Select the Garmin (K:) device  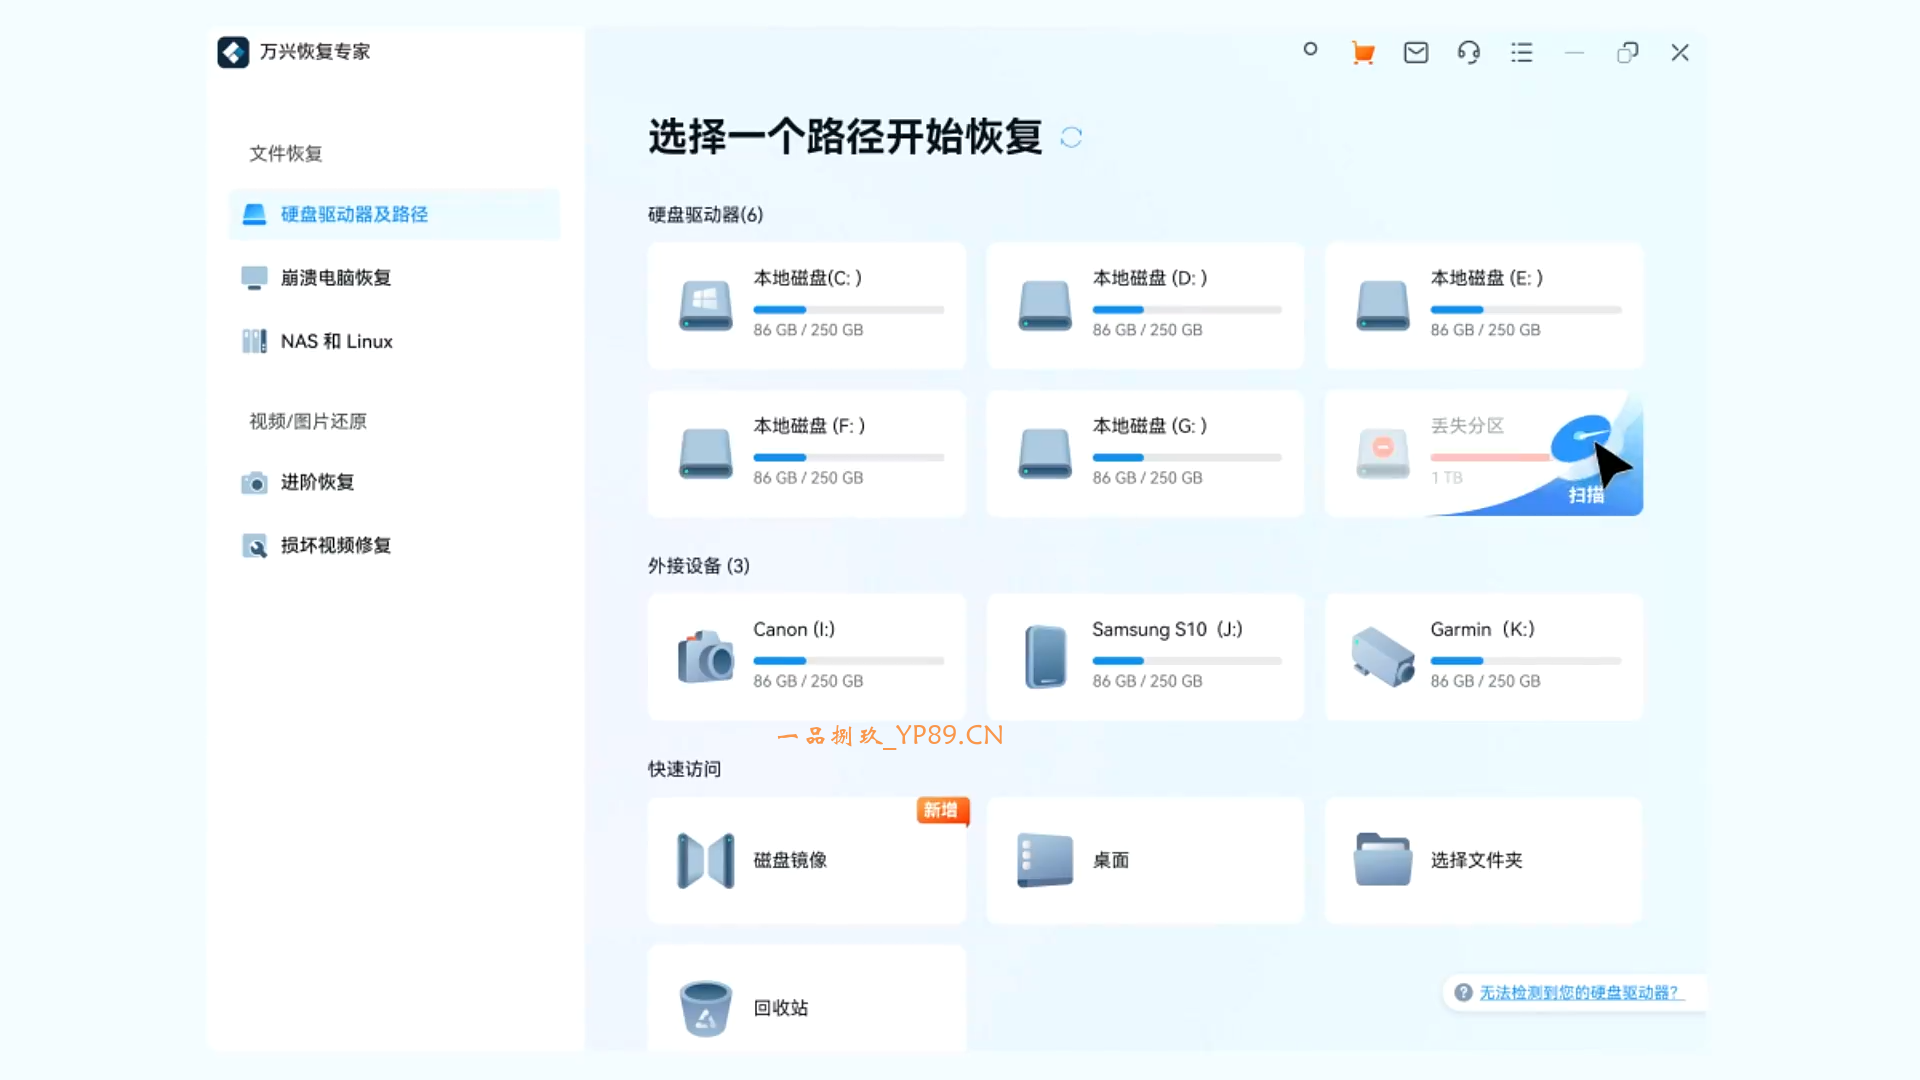tap(1482, 656)
